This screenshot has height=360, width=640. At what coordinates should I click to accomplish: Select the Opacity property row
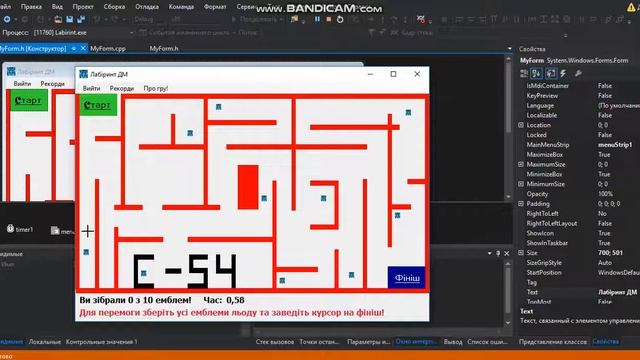coord(579,194)
